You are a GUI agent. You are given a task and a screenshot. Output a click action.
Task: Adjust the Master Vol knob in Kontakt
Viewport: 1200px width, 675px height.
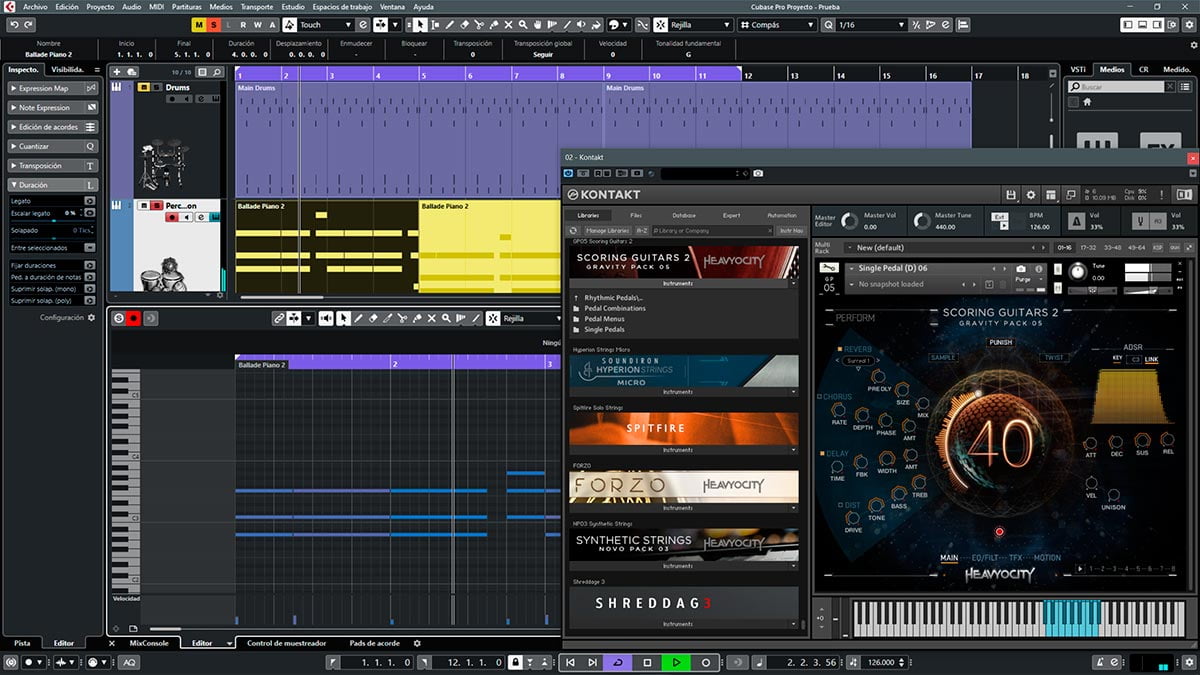(x=850, y=221)
